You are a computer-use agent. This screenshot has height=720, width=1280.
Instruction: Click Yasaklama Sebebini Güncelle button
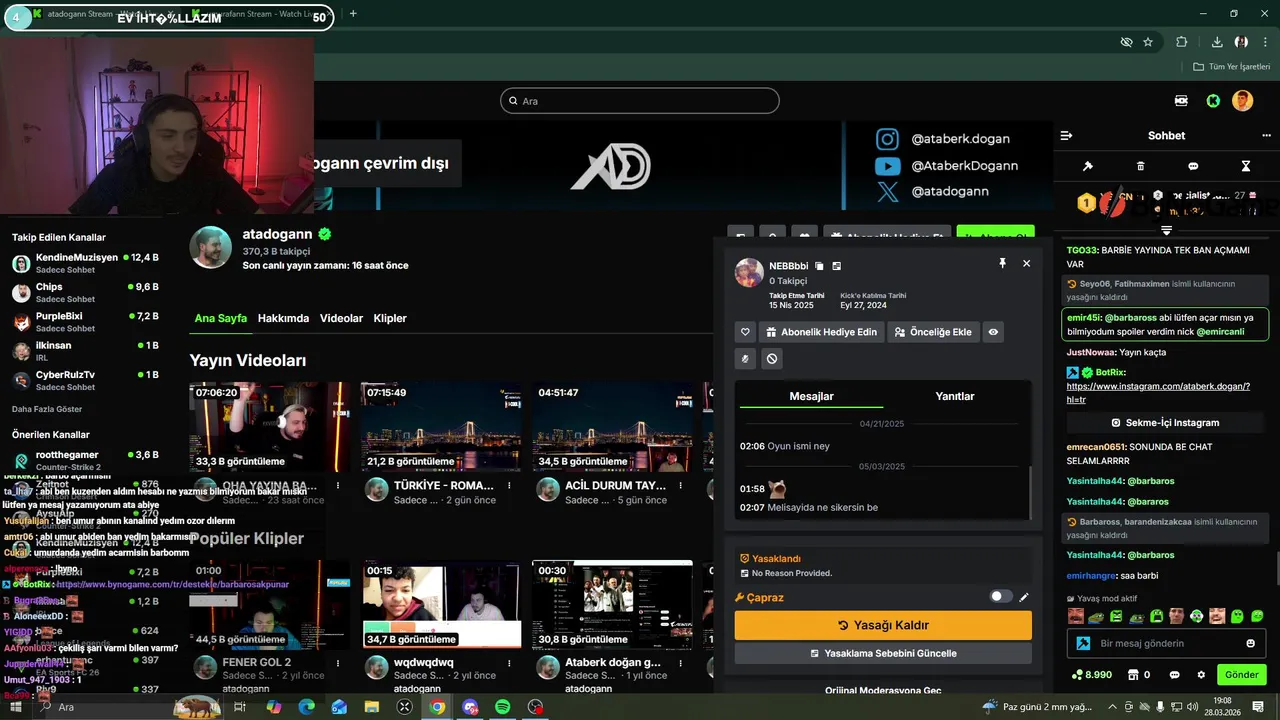pyautogui.click(x=883, y=653)
